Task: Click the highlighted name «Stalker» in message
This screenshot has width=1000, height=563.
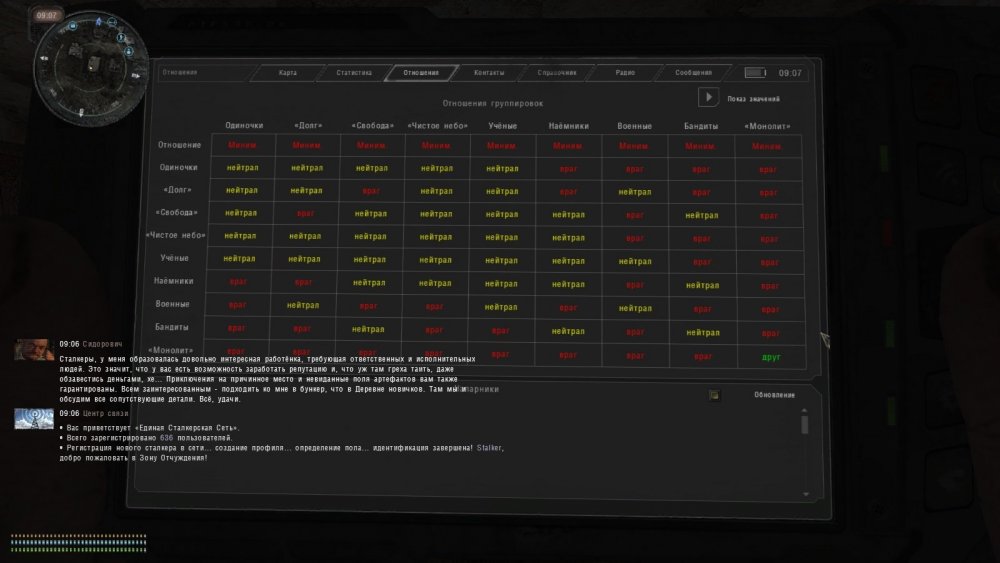Action: click(x=489, y=448)
